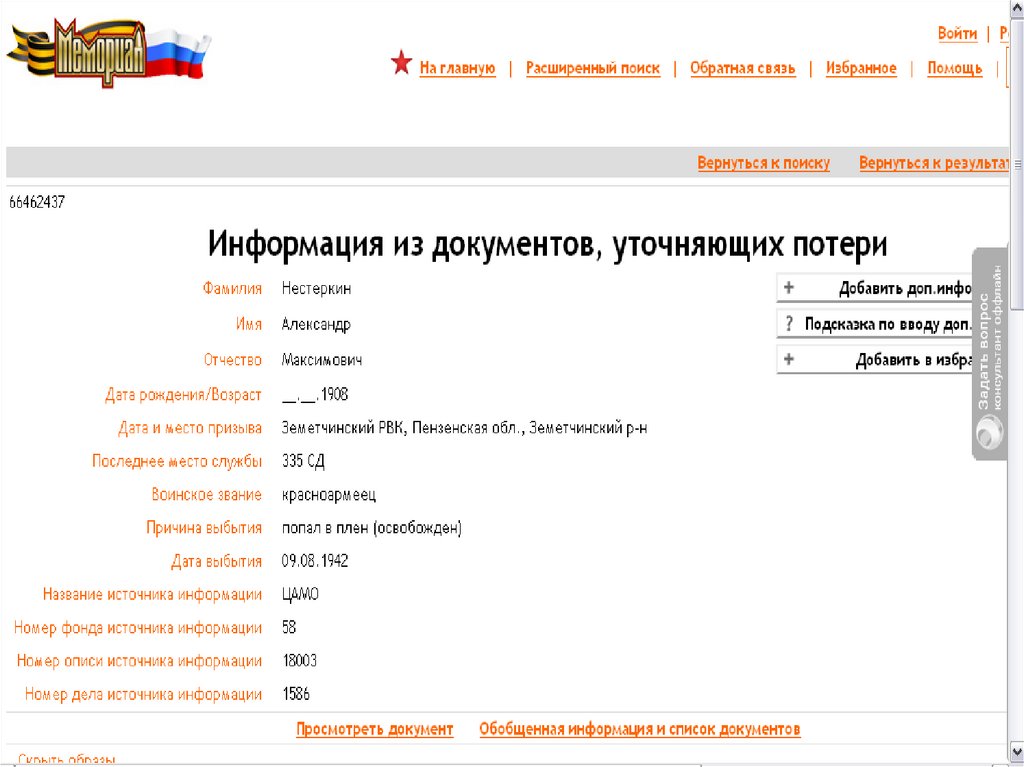Image resolution: width=1024 pixels, height=767 pixels.
Task: Click Скрыть образы link
Action: click(x=67, y=760)
